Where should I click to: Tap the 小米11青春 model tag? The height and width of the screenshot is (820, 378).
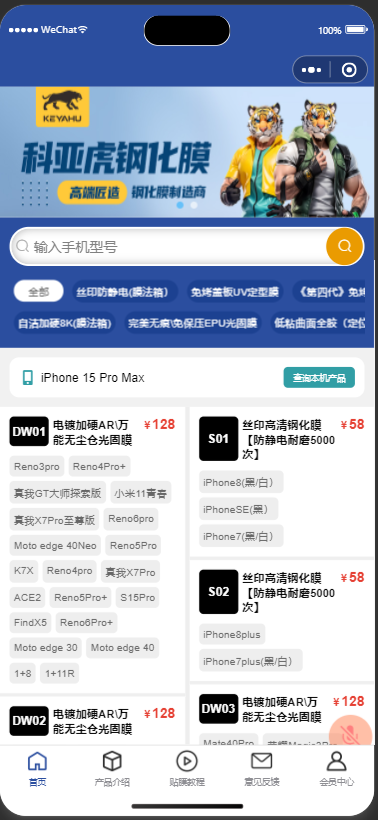[x=141, y=493]
